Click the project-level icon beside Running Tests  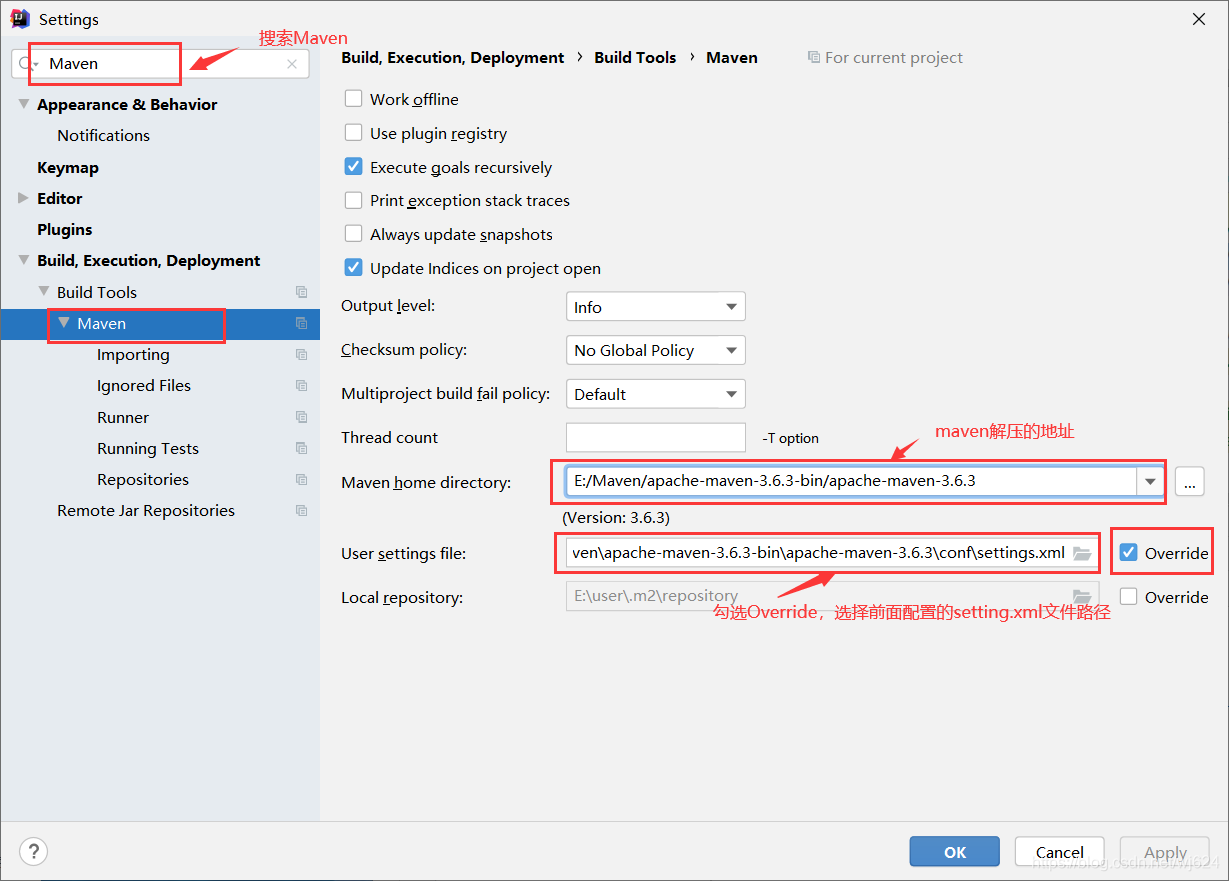(301, 448)
